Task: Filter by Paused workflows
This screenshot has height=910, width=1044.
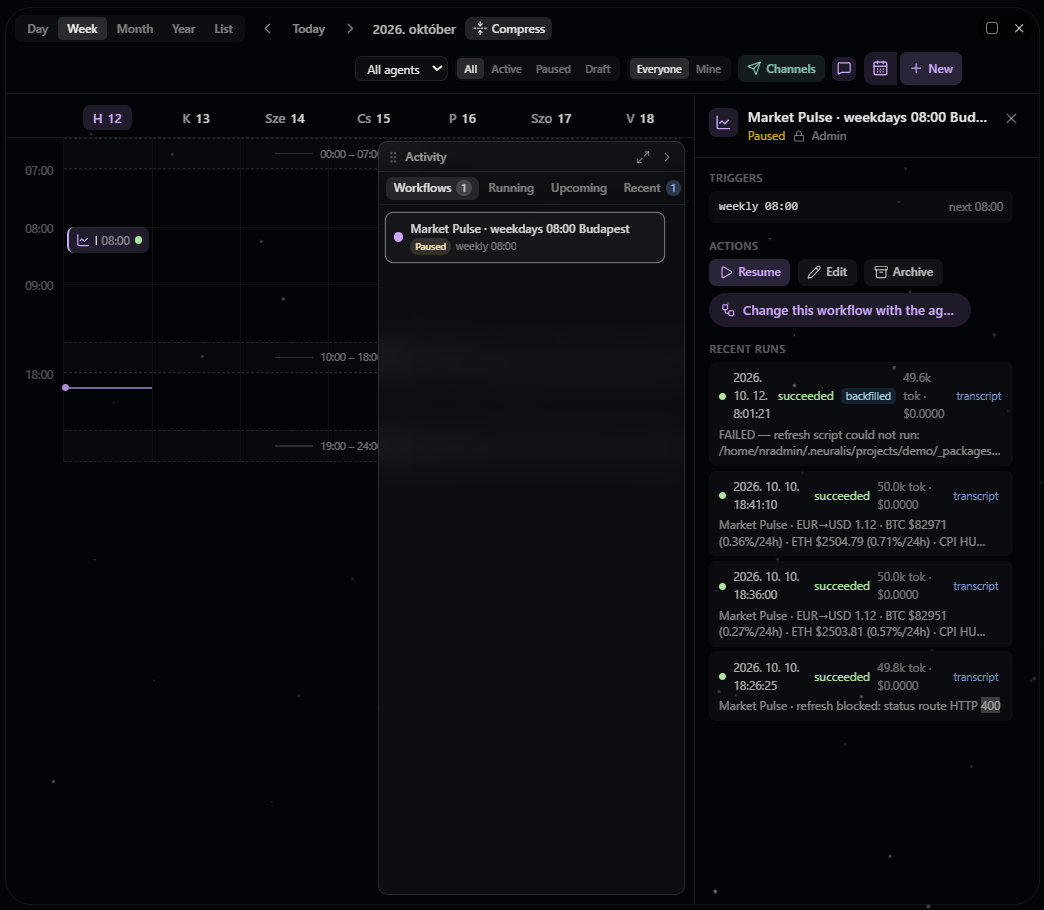Action: [553, 69]
